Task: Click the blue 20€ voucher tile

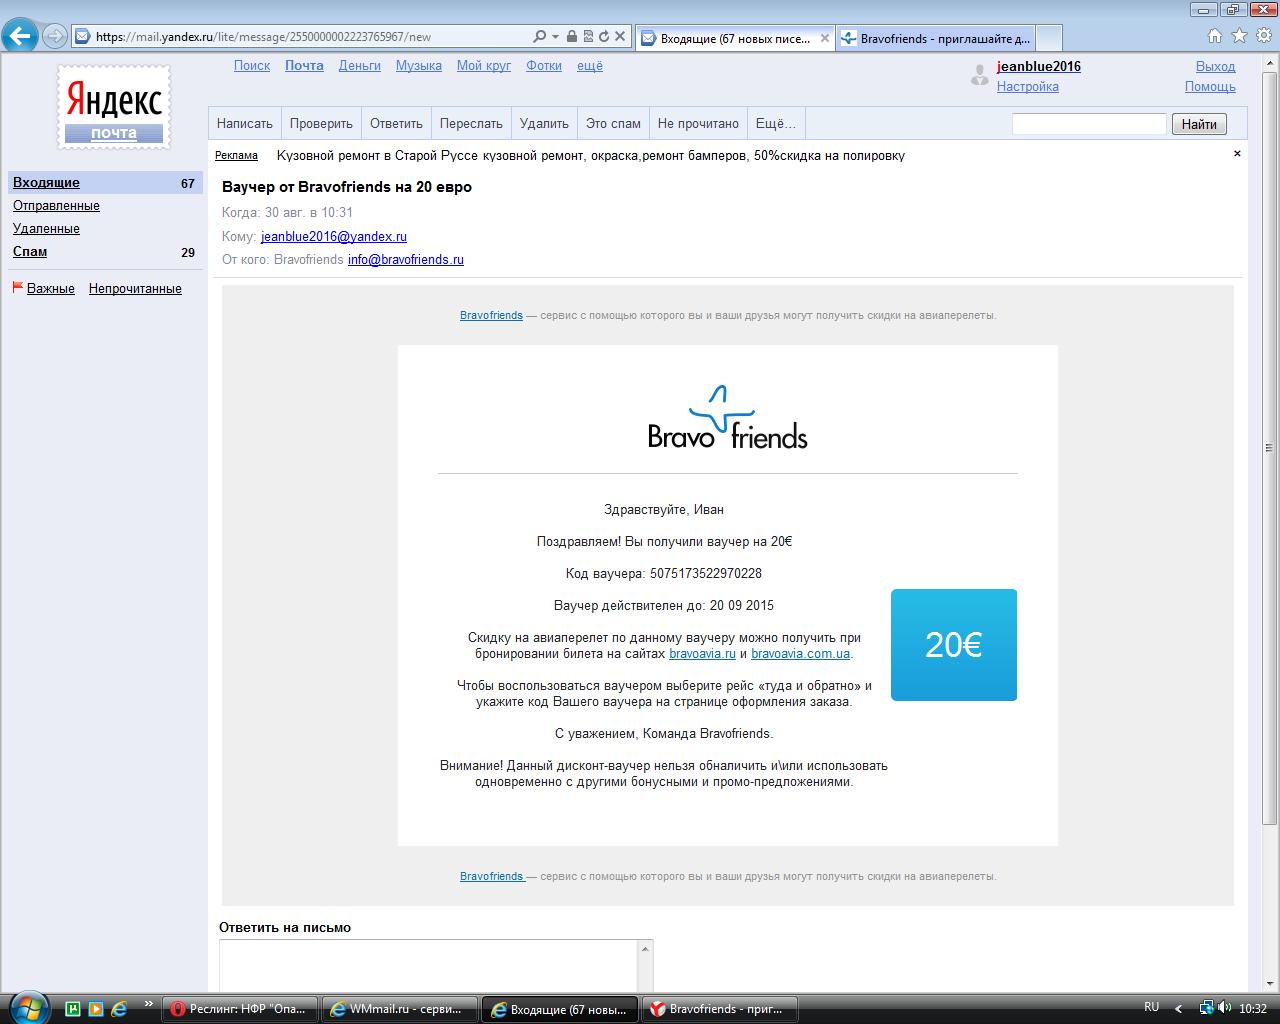Action: coord(953,645)
